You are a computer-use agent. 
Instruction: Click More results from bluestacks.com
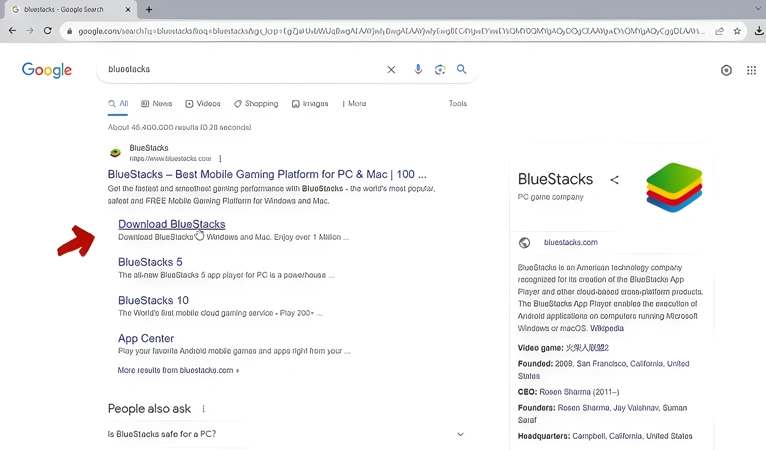[x=178, y=370]
